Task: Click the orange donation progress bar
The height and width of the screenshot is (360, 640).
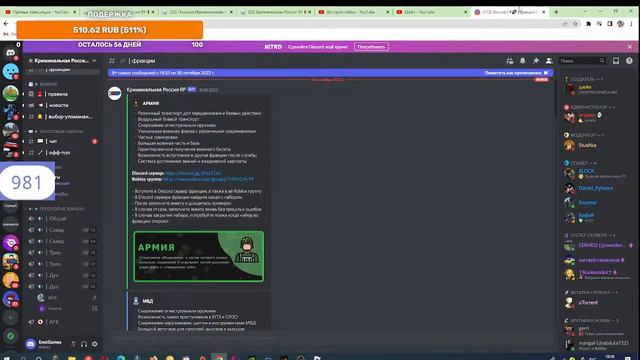Action: [x=110, y=30]
